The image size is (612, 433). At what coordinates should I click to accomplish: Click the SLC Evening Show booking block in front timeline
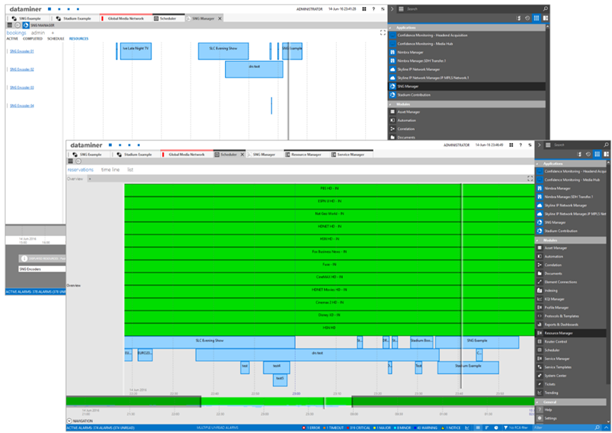coord(210,342)
